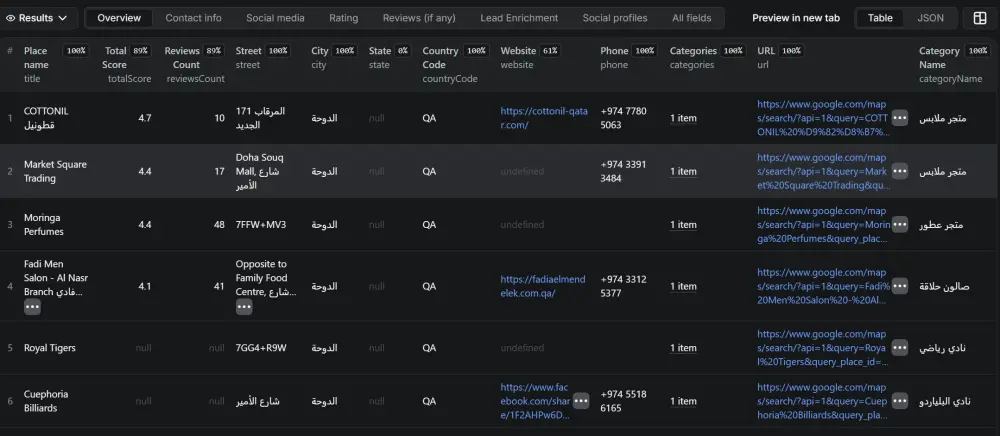Click phone number +974 7780 5063
1000x436 pixels.
pos(623,118)
